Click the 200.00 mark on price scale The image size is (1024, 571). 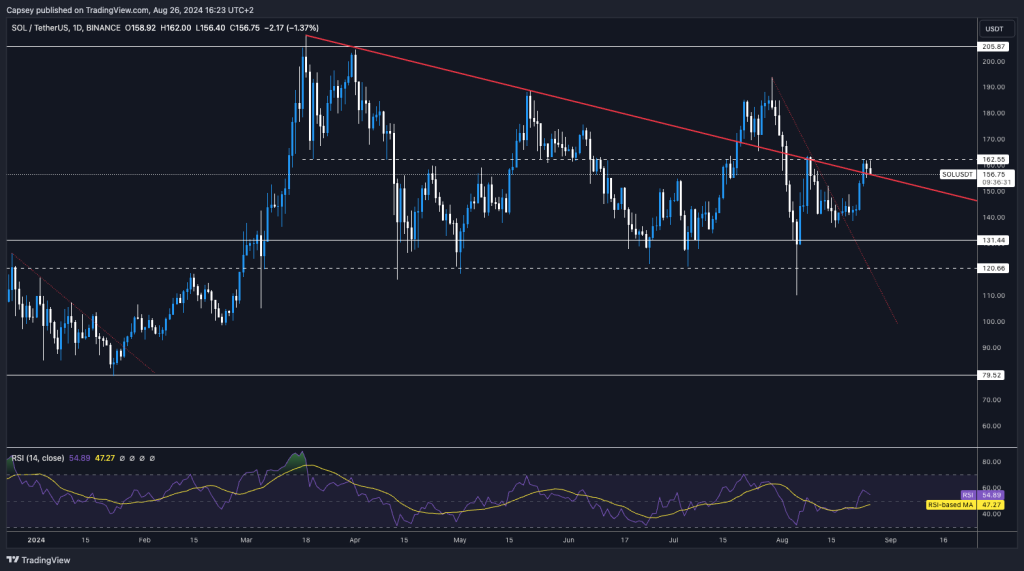click(x=993, y=61)
